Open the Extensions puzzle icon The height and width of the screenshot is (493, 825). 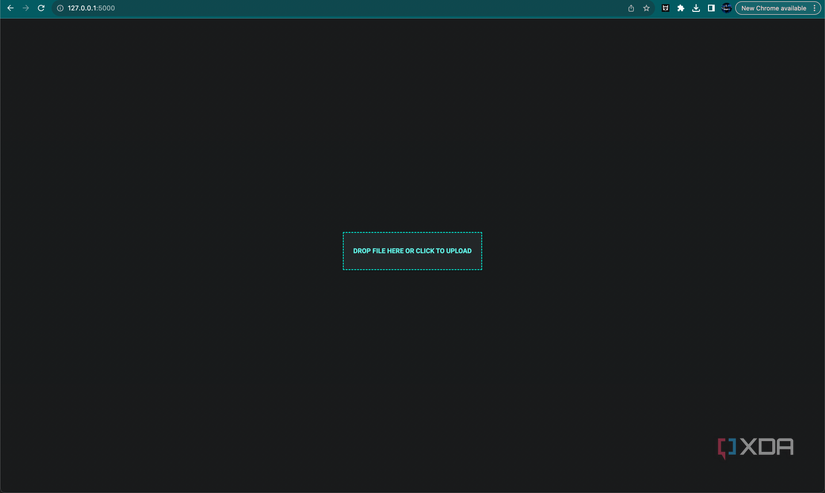[x=681, y=8]
